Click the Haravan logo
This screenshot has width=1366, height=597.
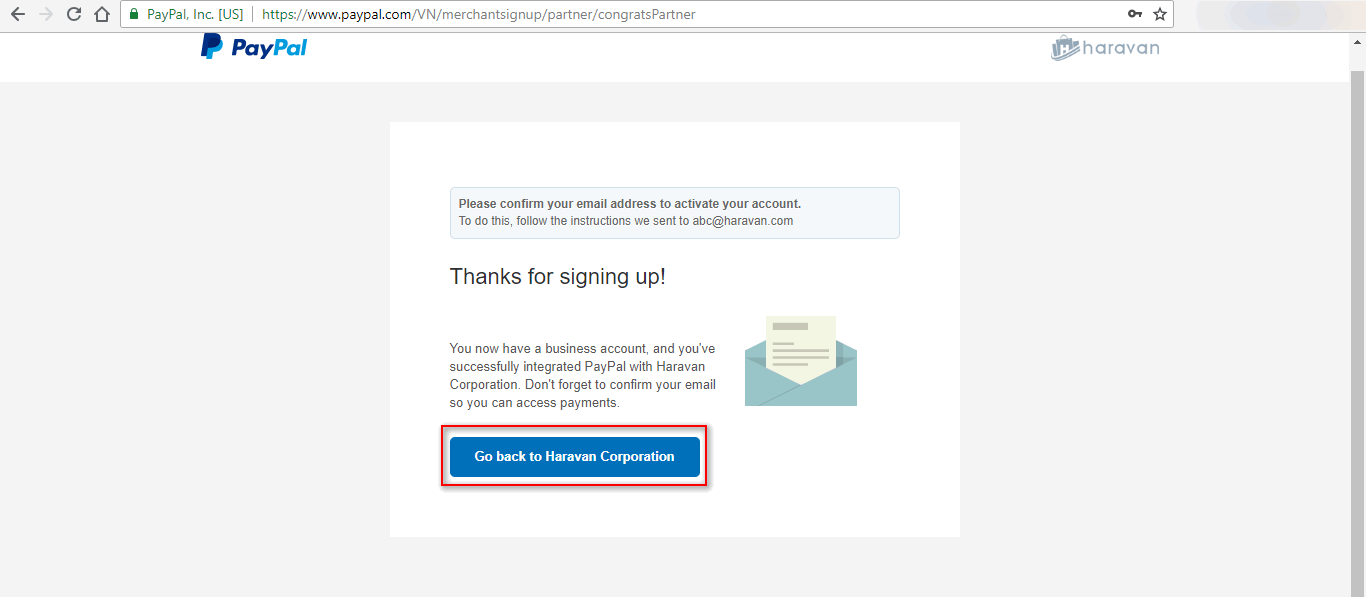pyautogui.click(x=1105, y=47)
